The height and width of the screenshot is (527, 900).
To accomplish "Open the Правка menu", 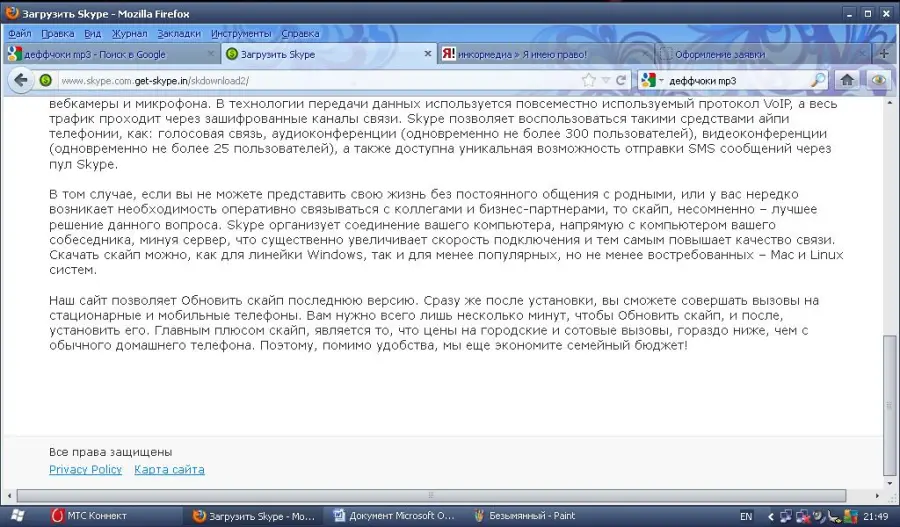I will pos(57,33).
